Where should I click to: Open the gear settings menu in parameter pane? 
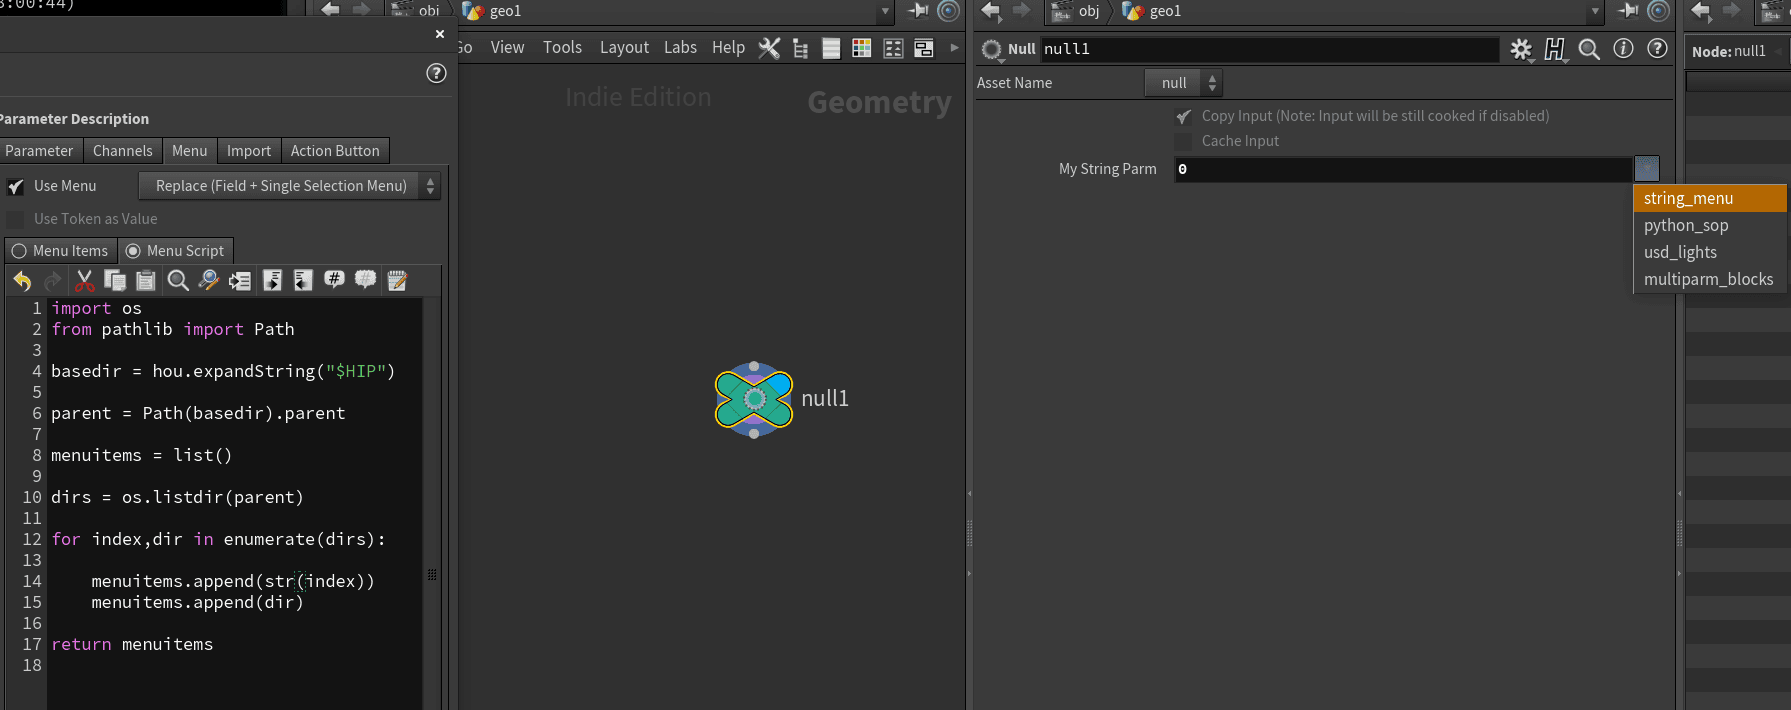[x=1521, y=49]
